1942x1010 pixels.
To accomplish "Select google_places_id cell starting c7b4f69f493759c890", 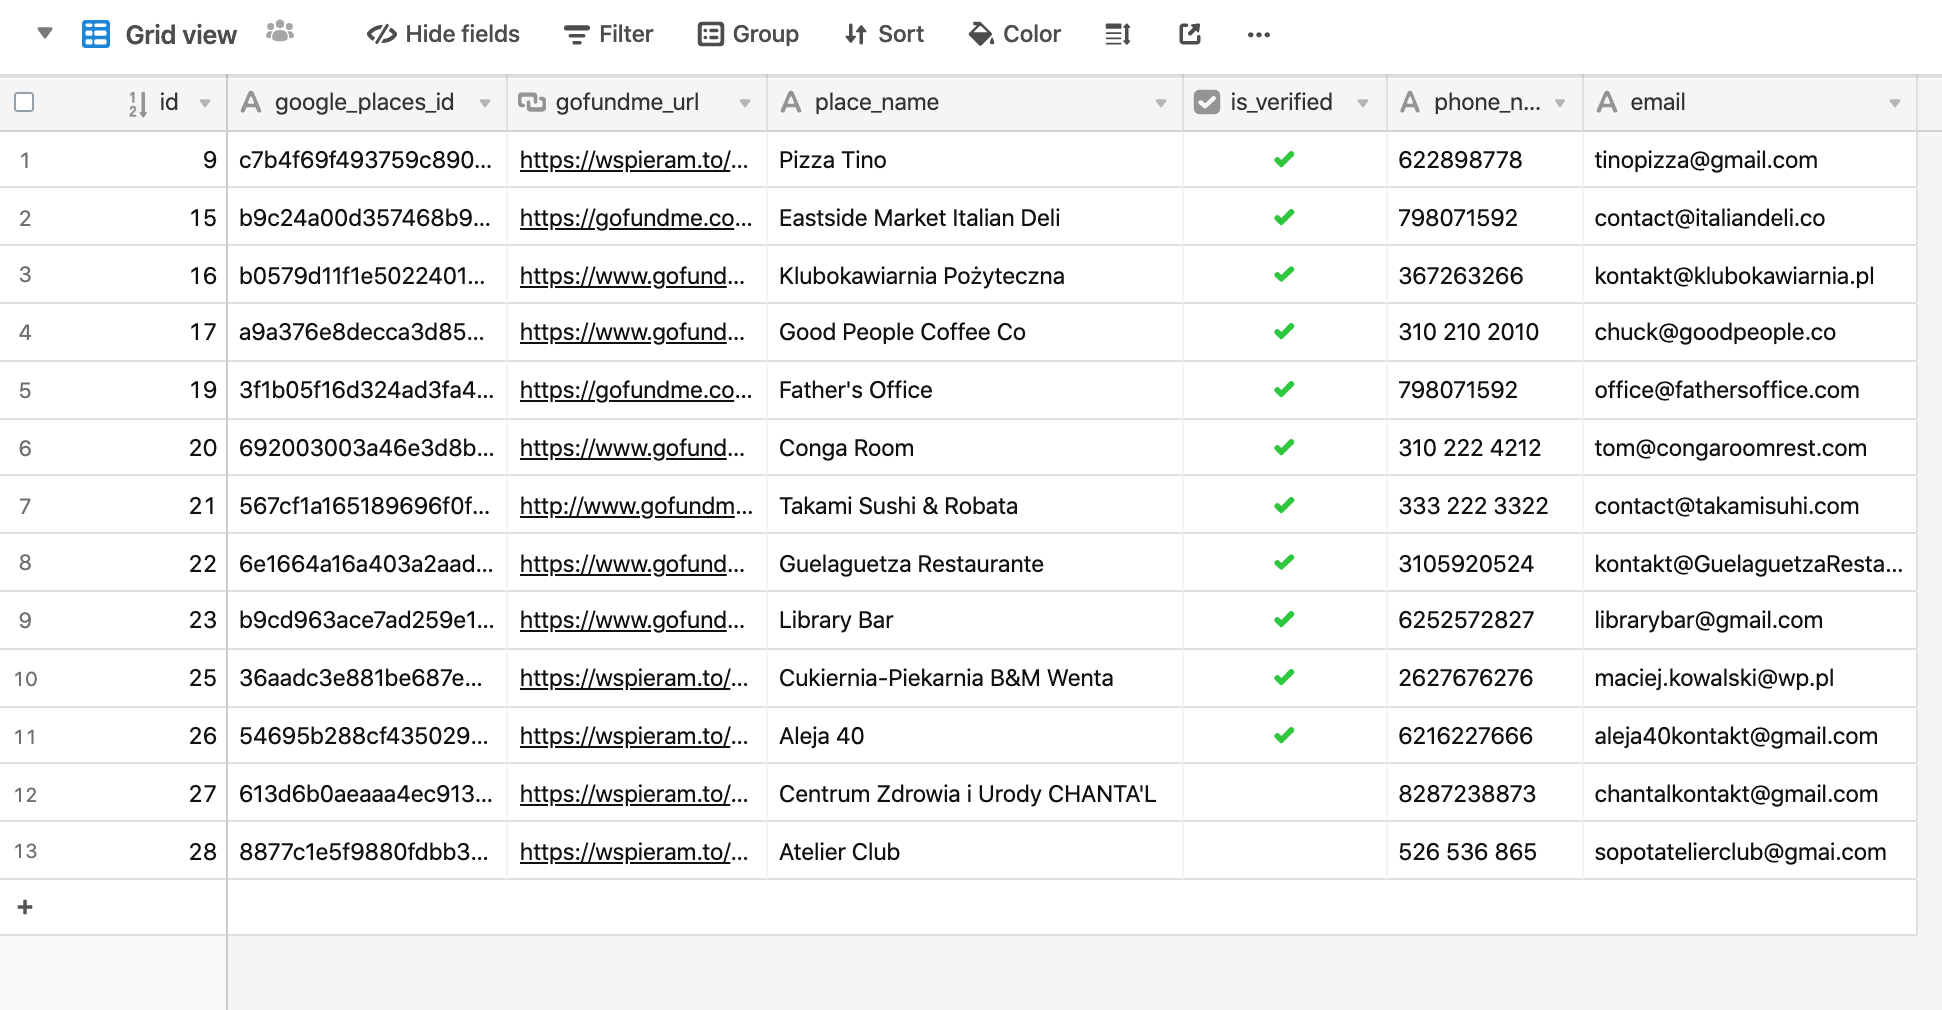I will coord(367,160).
